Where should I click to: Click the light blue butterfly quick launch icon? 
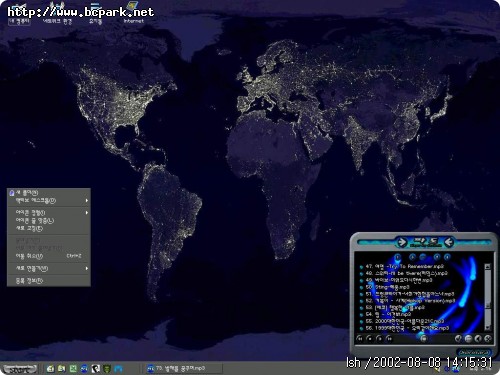point(118,369)
